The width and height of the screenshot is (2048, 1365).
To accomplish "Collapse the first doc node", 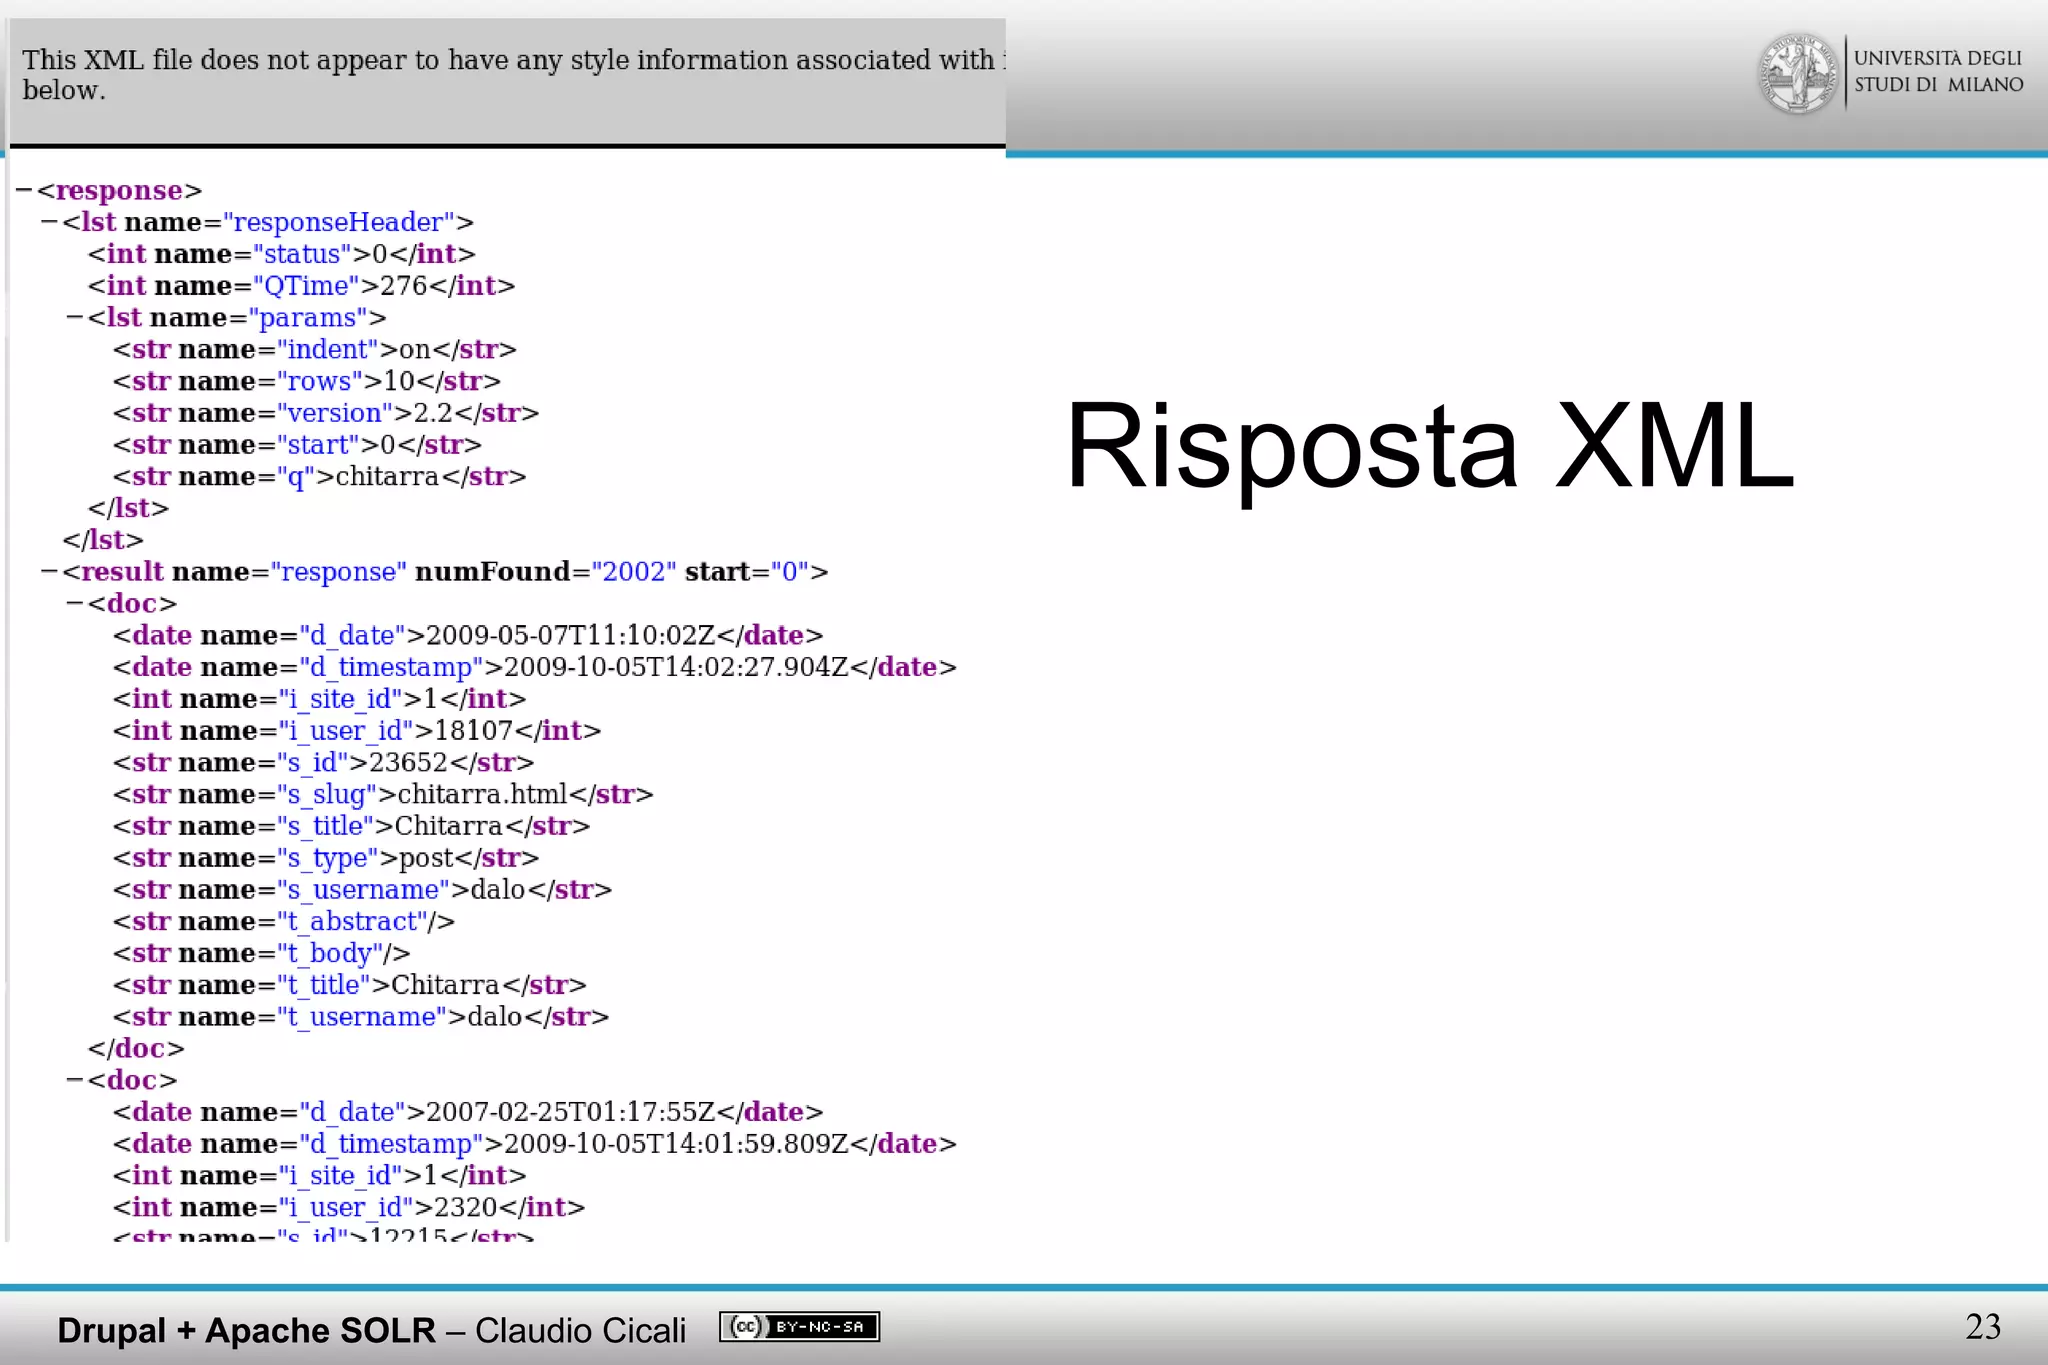I will click(x=74, y=604).
